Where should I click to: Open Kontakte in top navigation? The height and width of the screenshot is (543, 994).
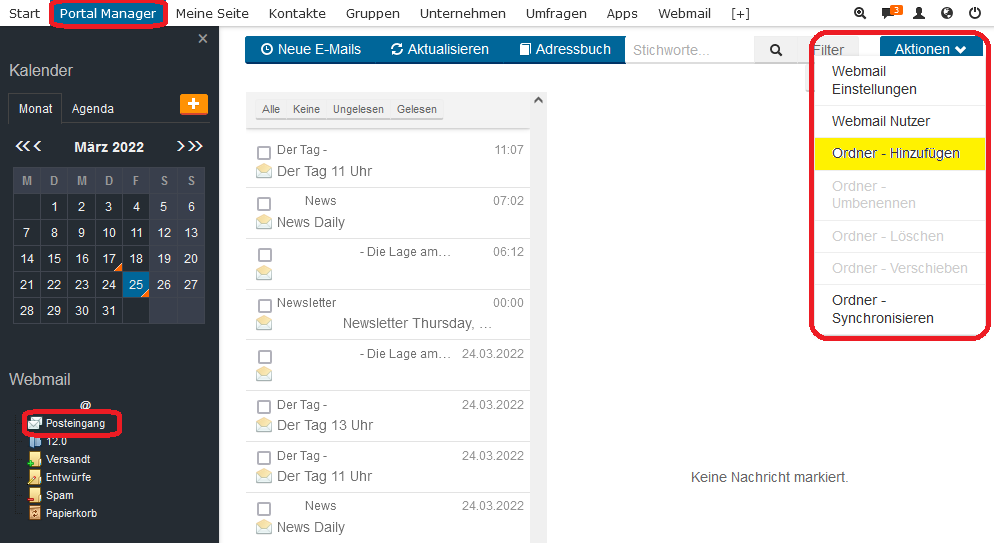tap(297, 13)
